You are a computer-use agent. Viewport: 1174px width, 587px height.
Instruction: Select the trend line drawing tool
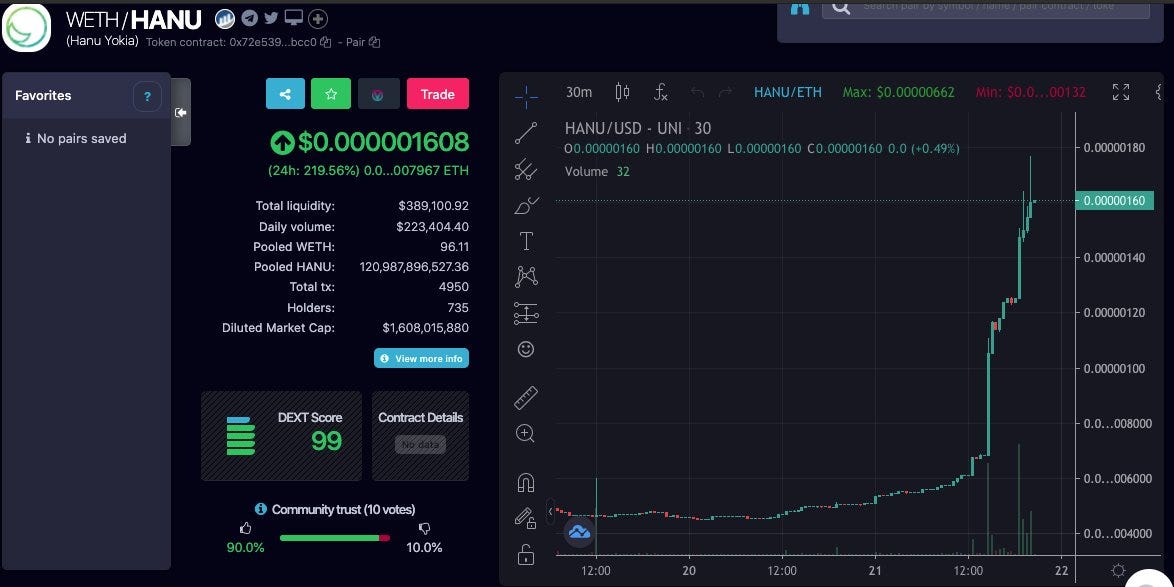pos(526,133)
